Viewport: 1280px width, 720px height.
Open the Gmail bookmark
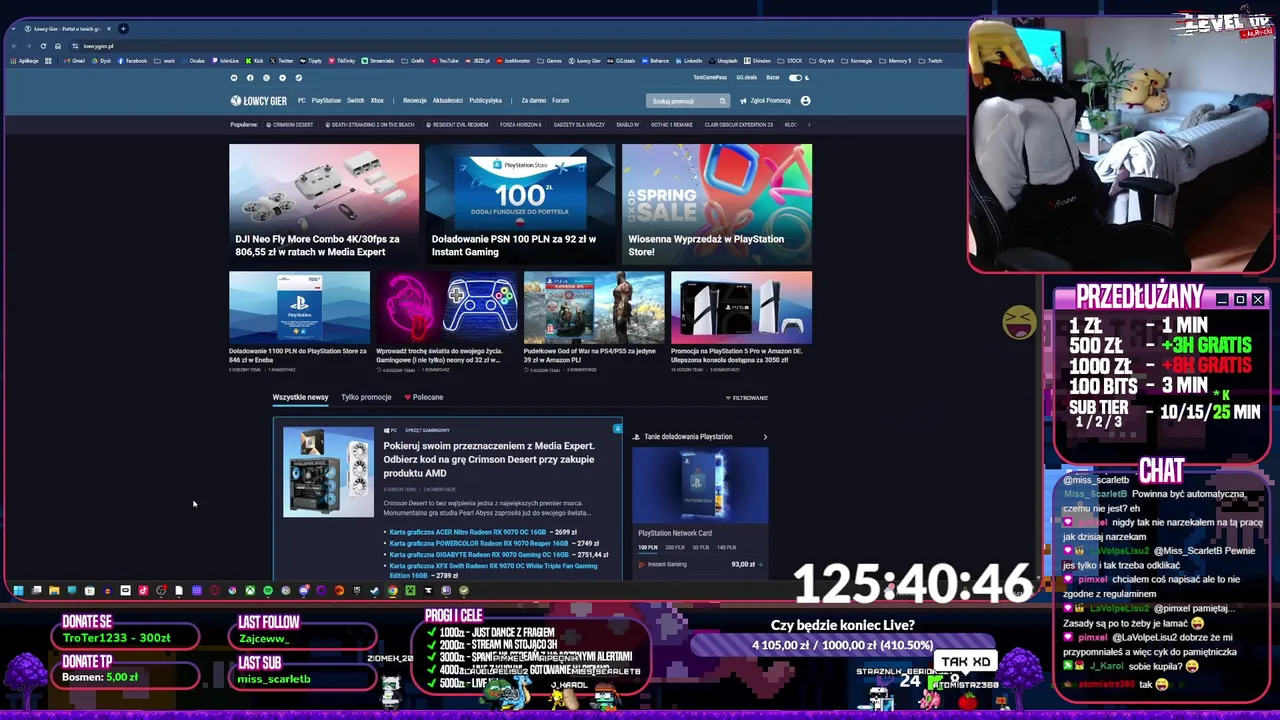[75, 61]
